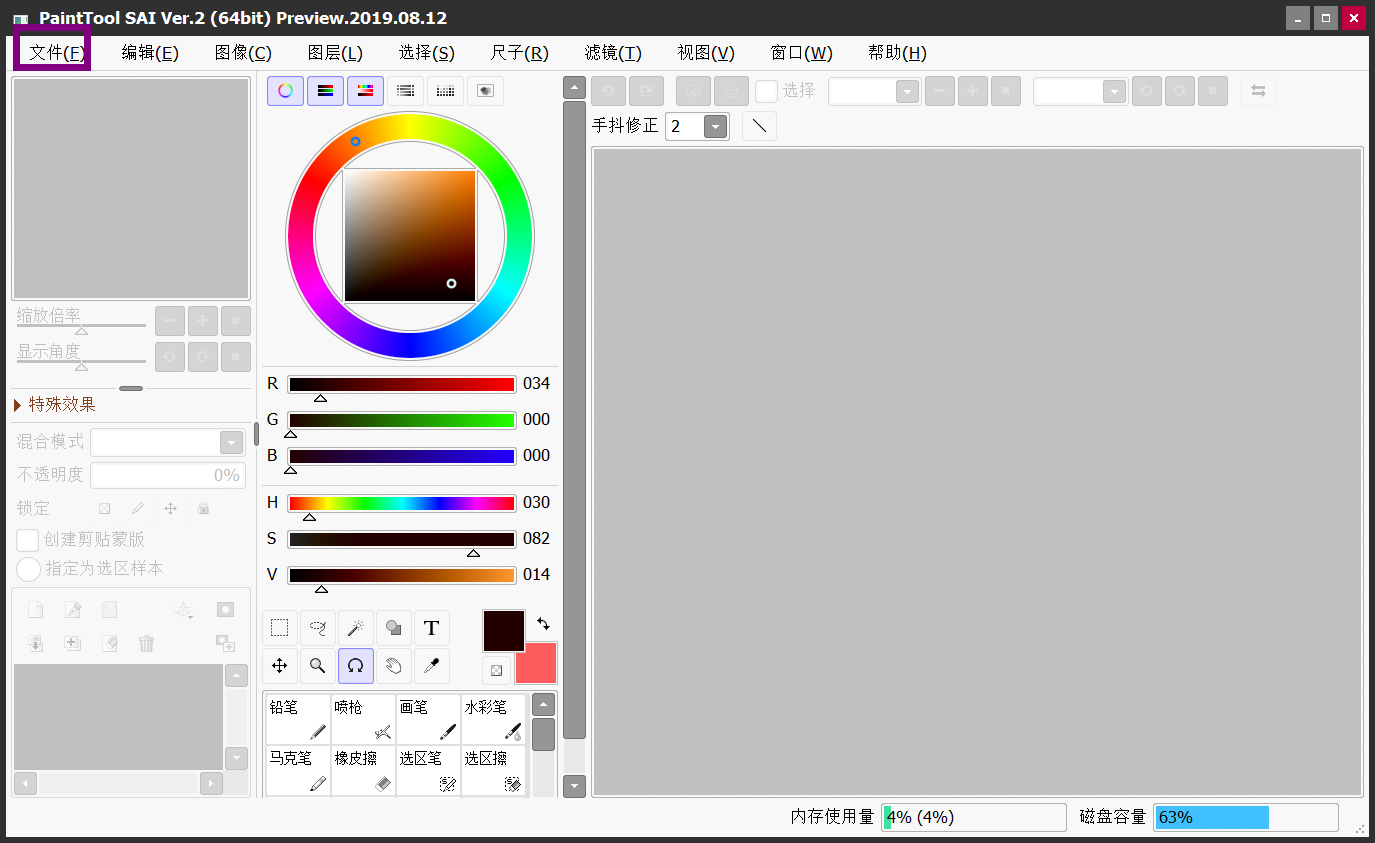Image resolution: width=1375 pixels, height=843 pixels.
Task: Select the rectangular selection tool
Action: 280,628
